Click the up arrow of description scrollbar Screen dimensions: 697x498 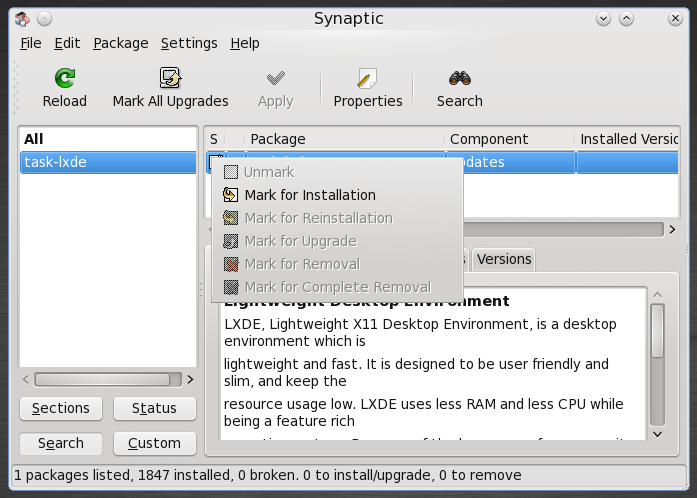coord(657,295)
